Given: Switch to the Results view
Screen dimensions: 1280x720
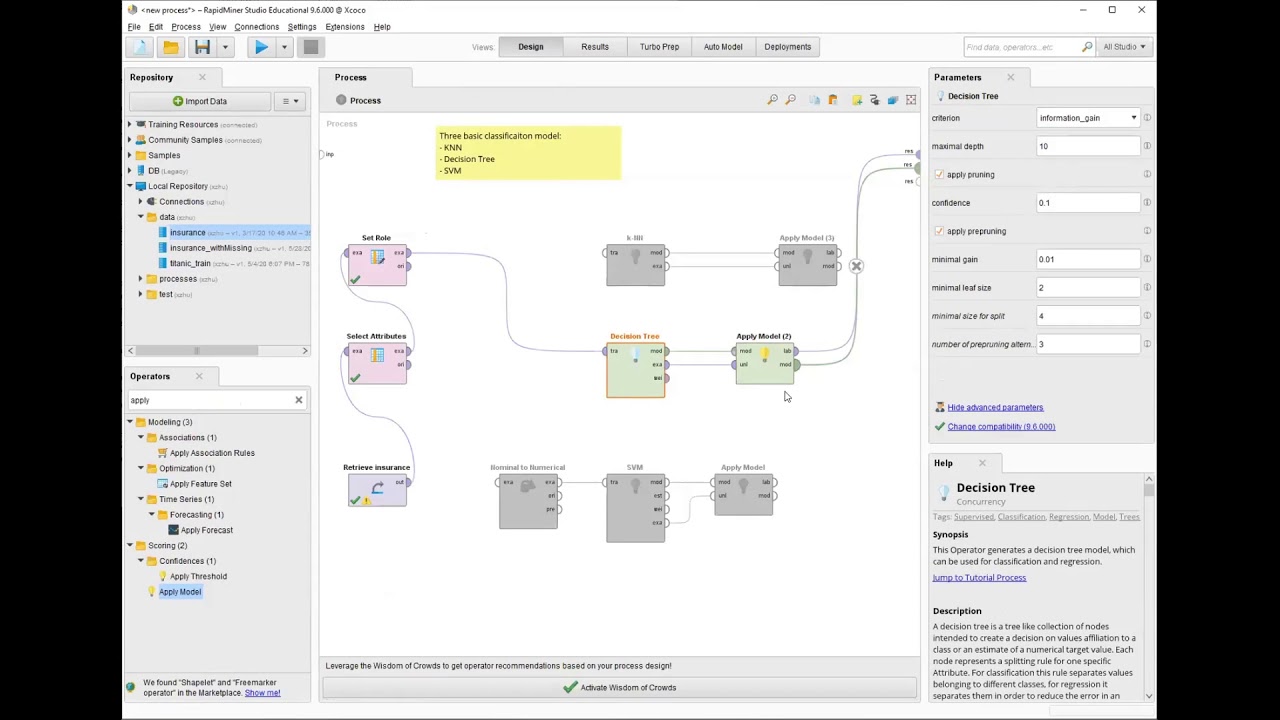Looking at the screenshot, I should coord(595,47).
